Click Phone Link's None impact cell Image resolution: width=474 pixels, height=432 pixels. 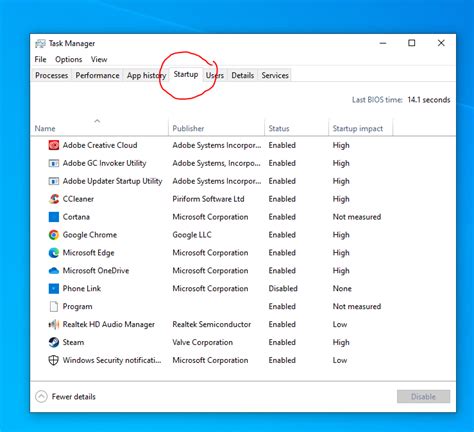(x=342, y=289)
